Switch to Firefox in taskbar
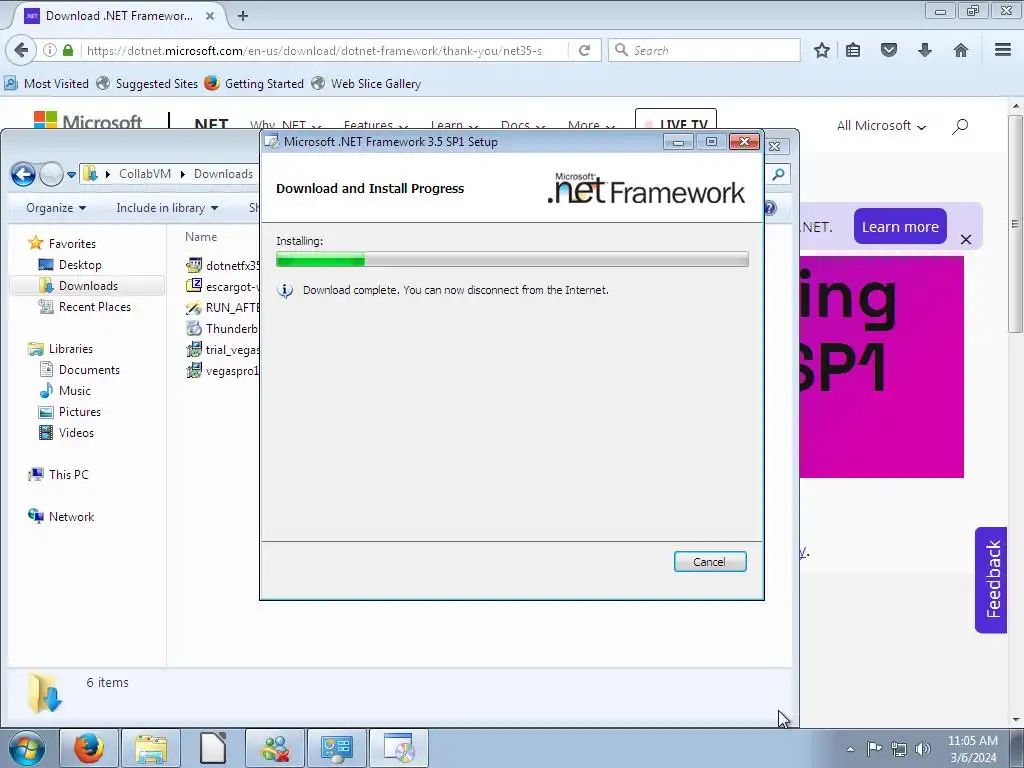This screenshot has height=768, width=1024. click(89, 748)
